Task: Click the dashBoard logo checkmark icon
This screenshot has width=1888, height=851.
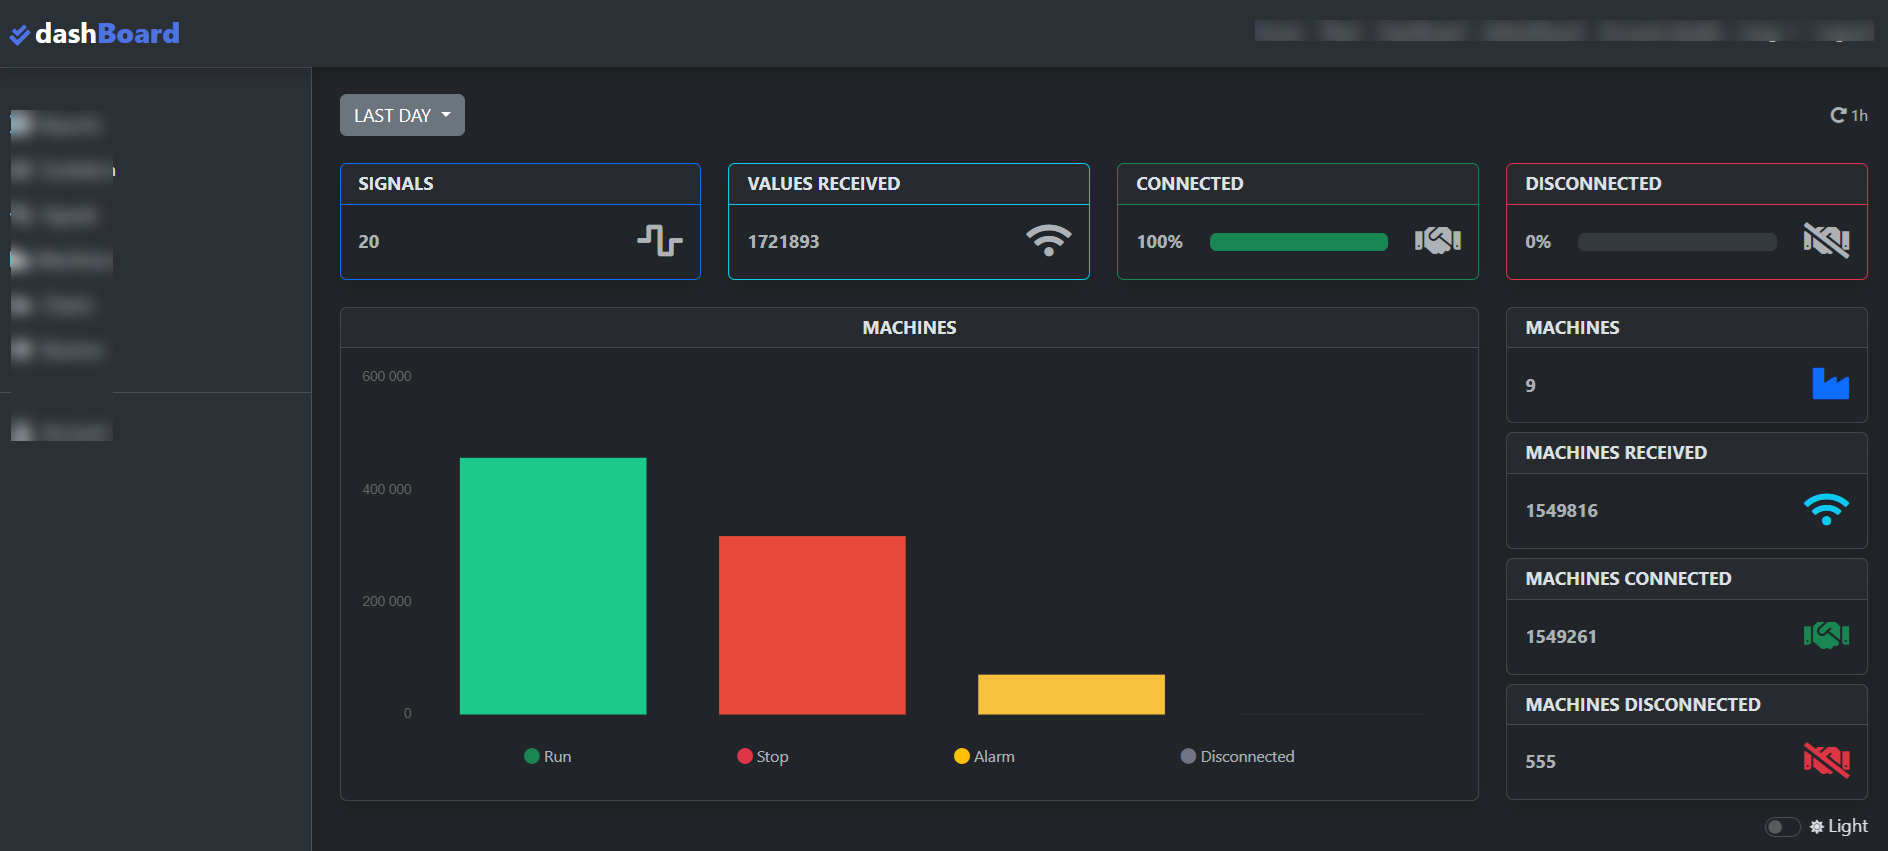Action: (19, 35)
